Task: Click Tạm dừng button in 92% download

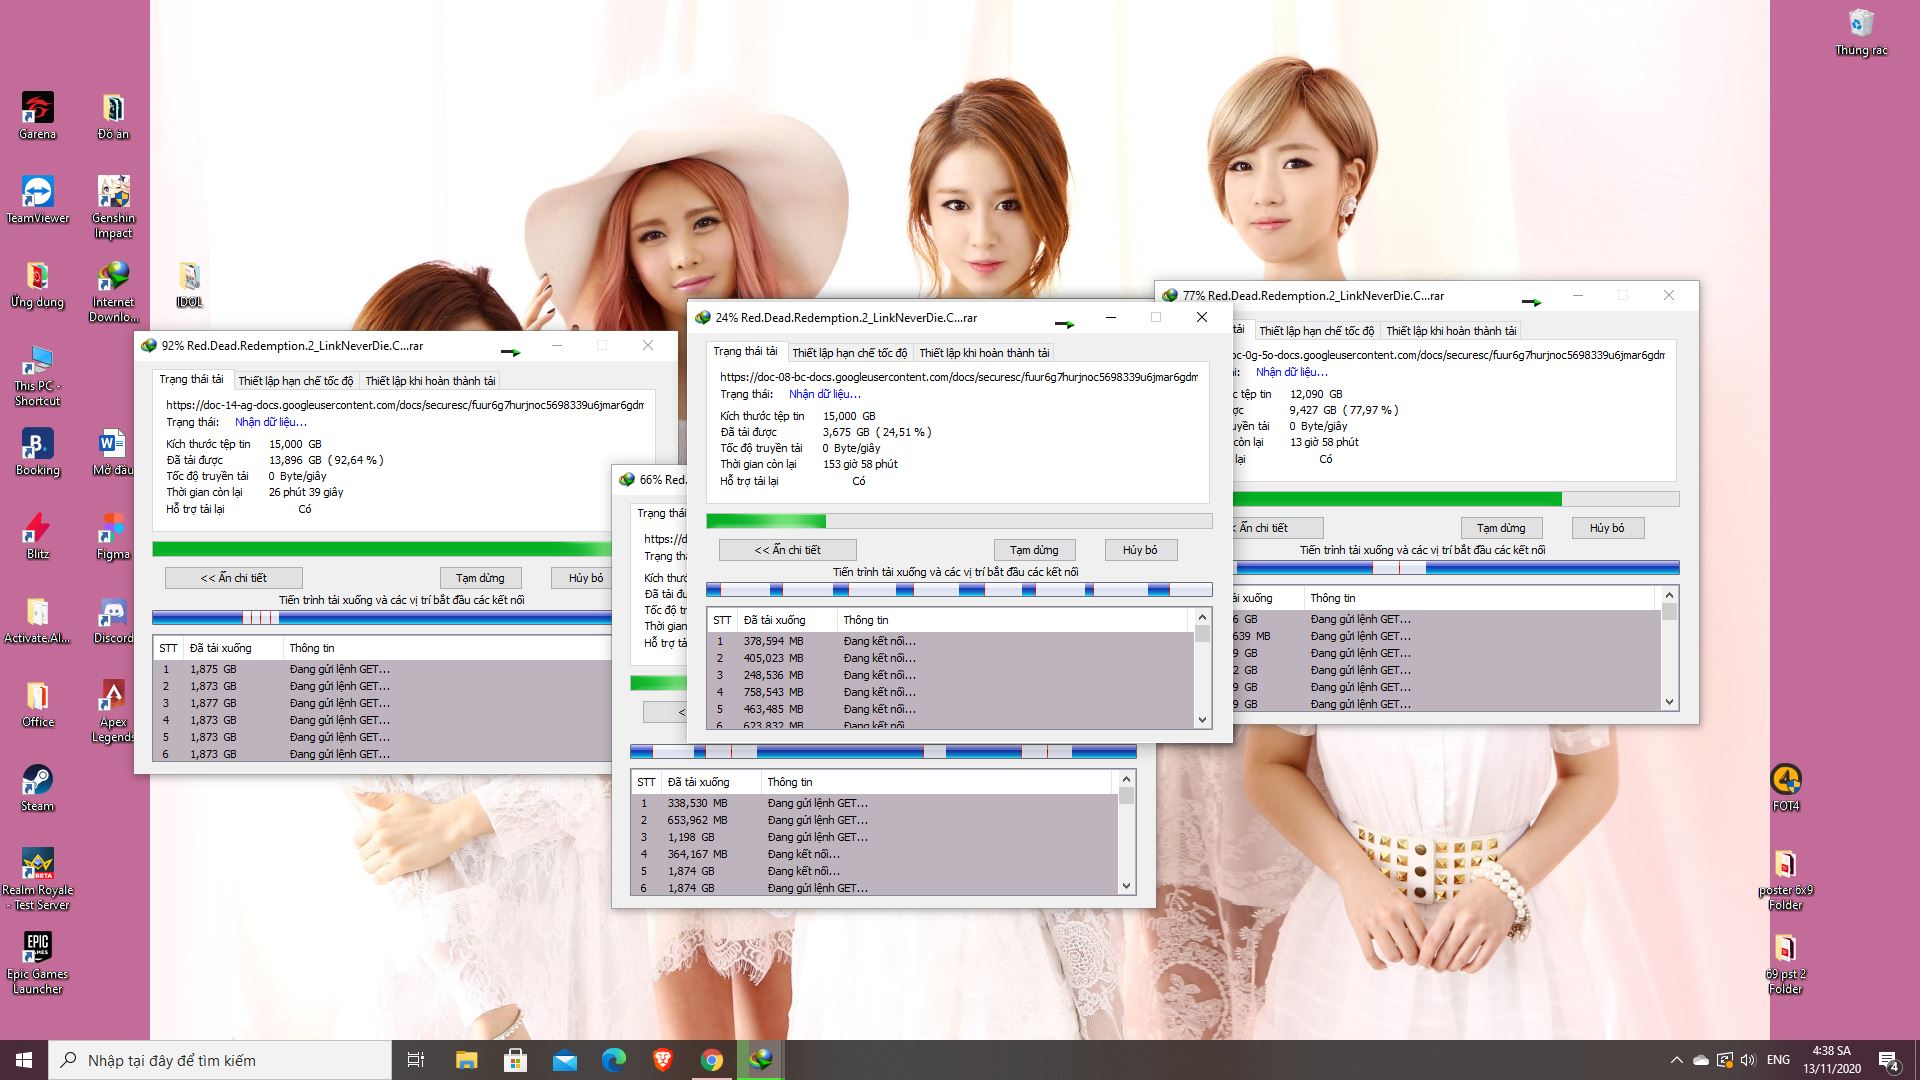Action: 479,576
